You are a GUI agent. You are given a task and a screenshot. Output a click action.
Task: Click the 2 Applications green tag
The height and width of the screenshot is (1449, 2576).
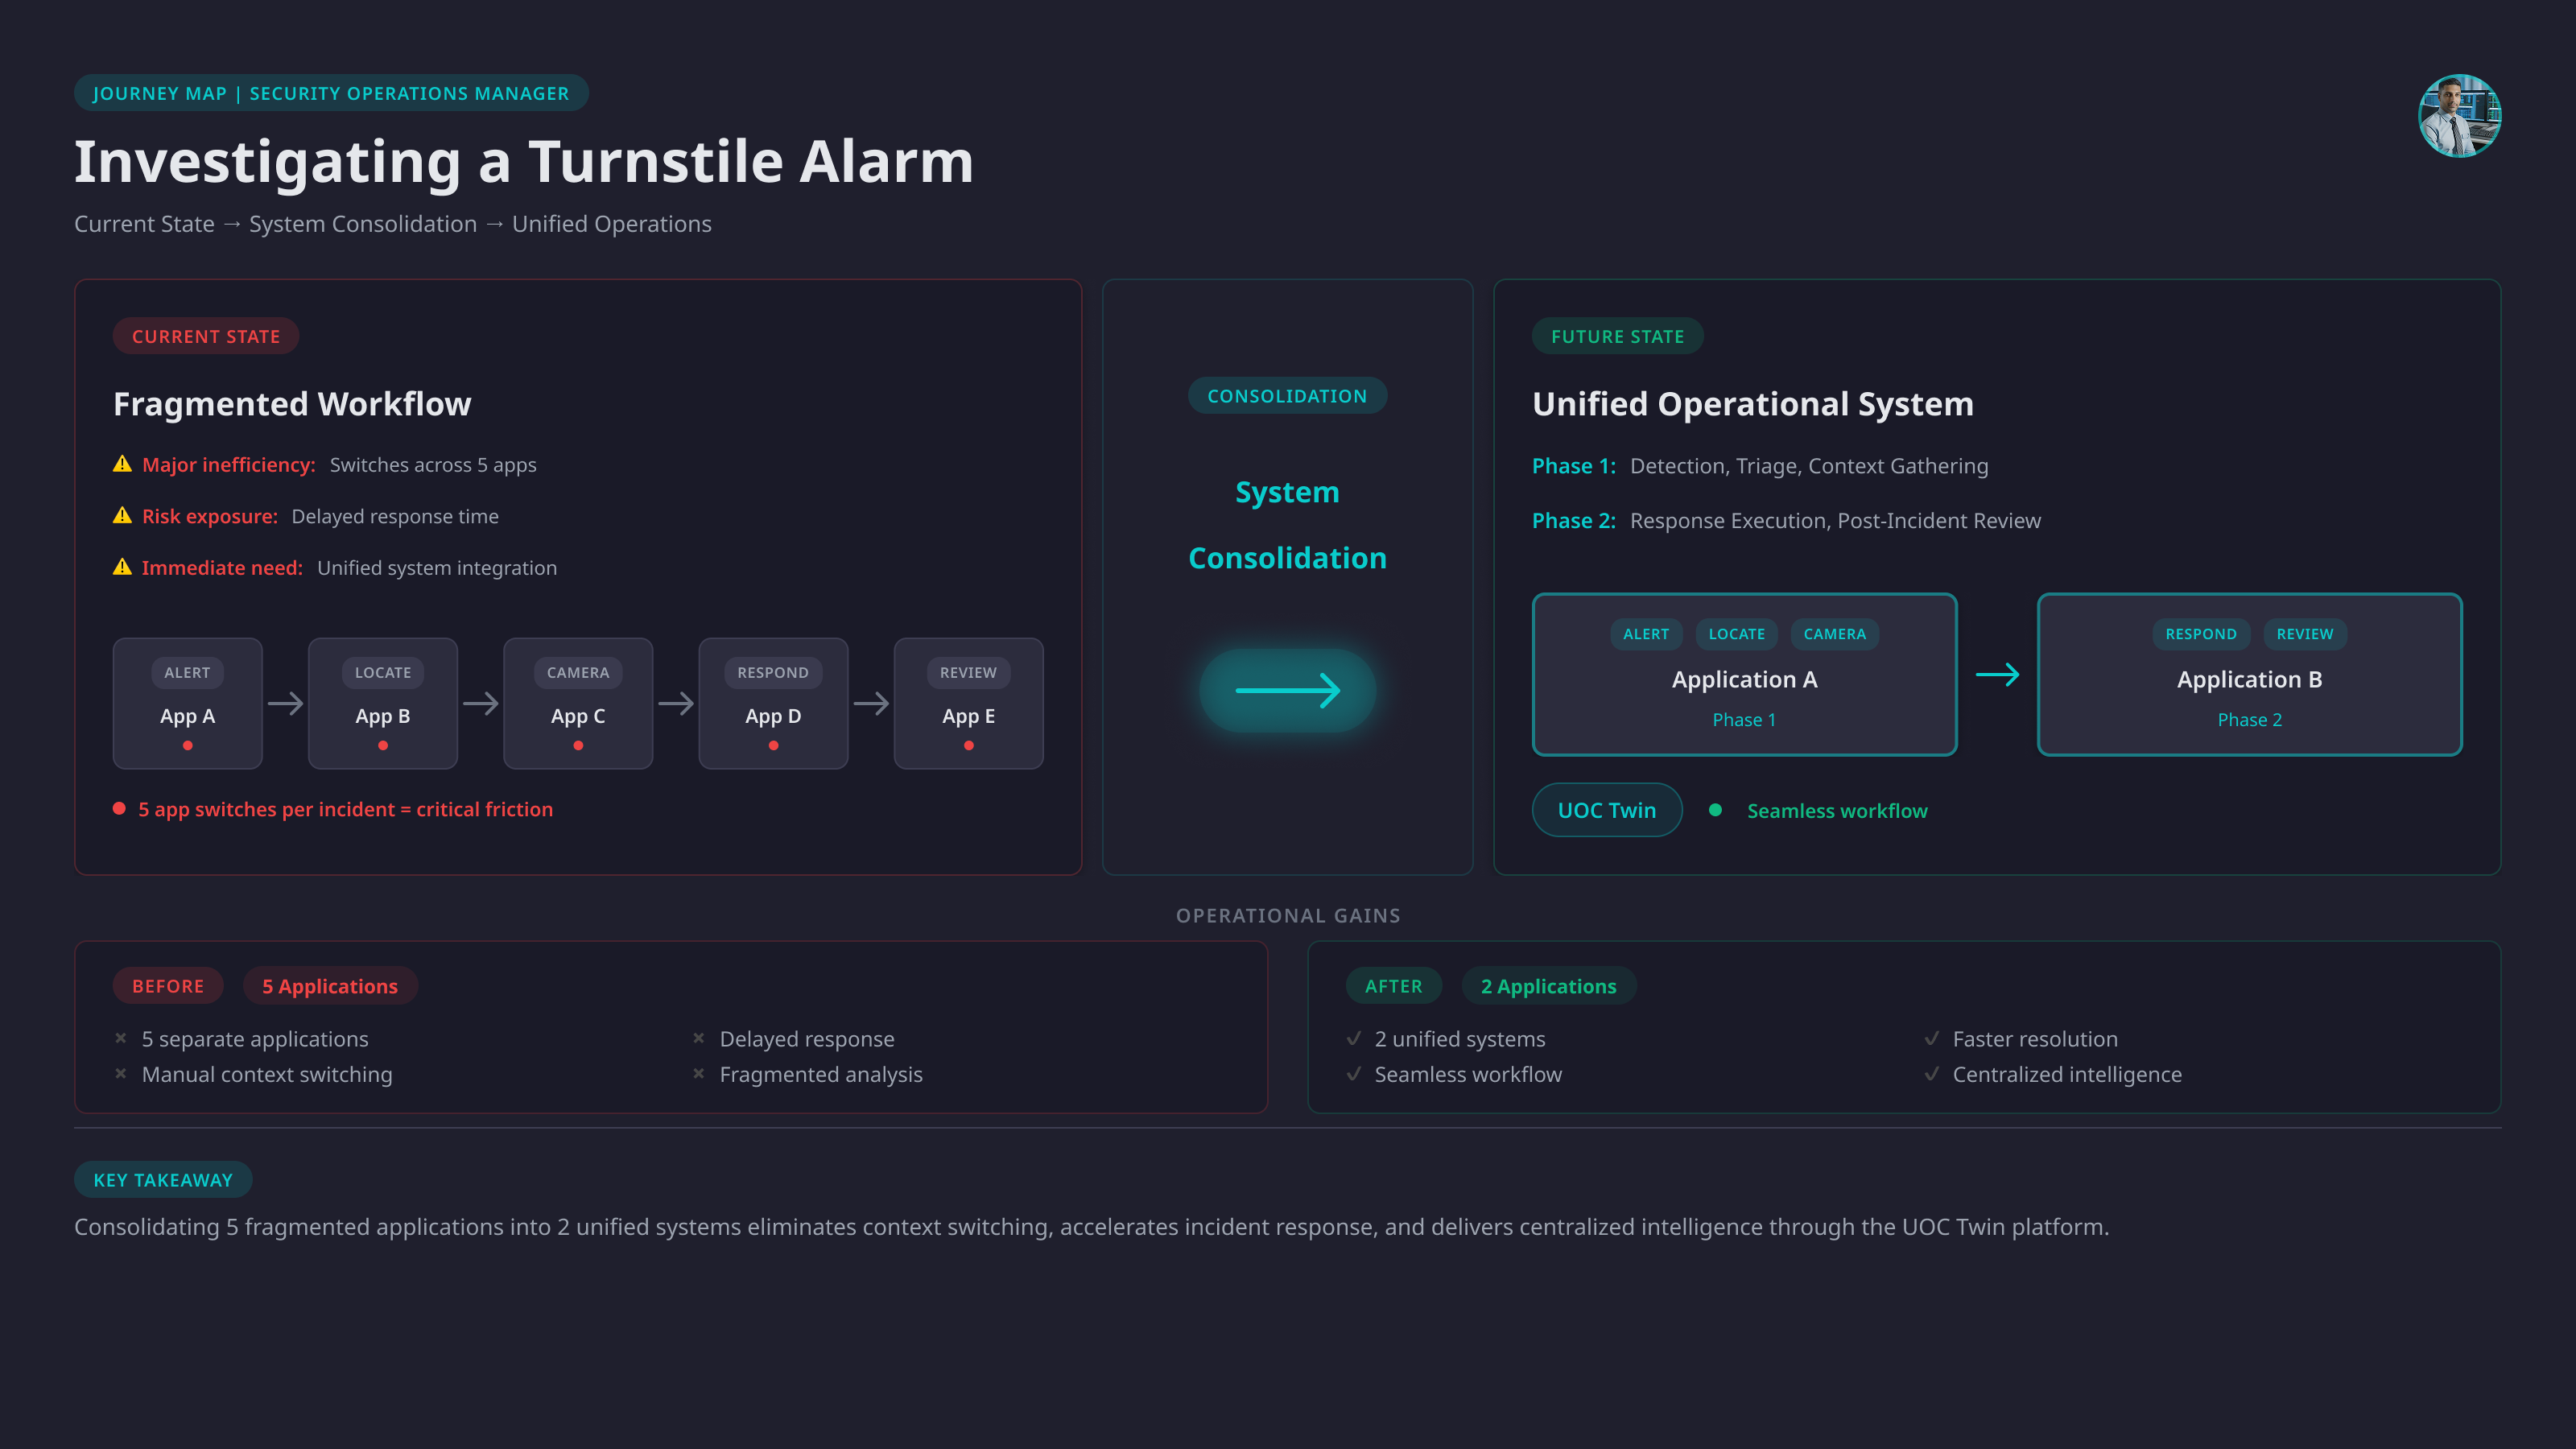1548,986
